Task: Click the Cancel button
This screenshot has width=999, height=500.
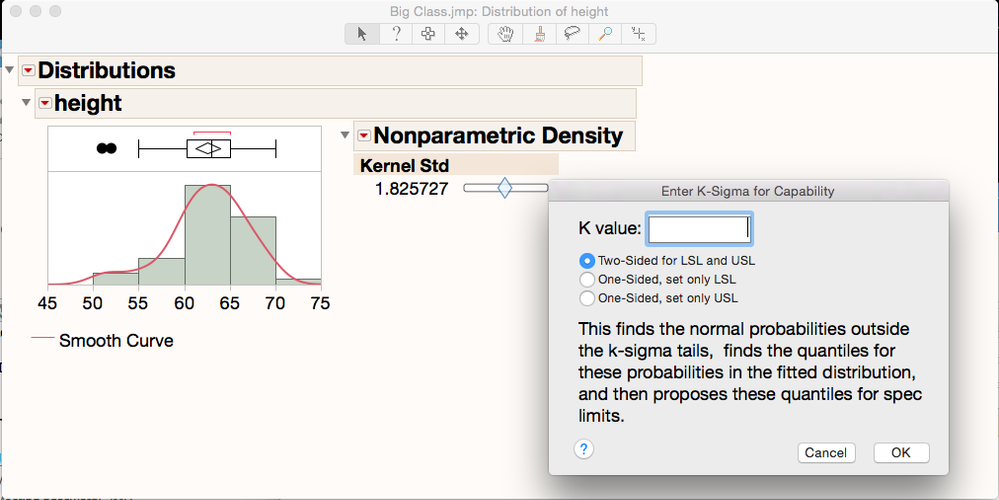Action: [x=826, y=453]
